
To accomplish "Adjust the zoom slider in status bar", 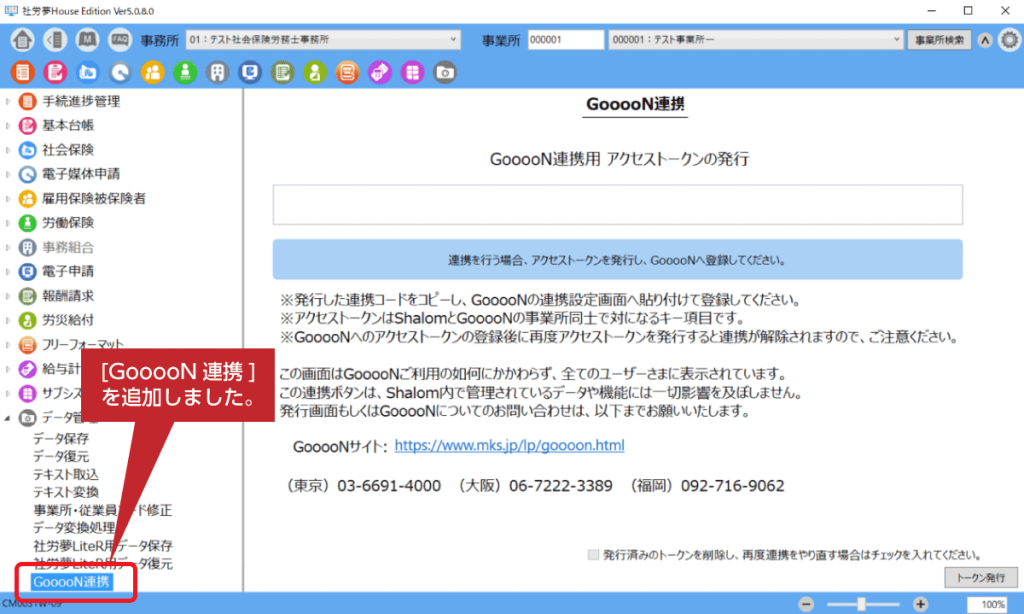I will (862, 604).
